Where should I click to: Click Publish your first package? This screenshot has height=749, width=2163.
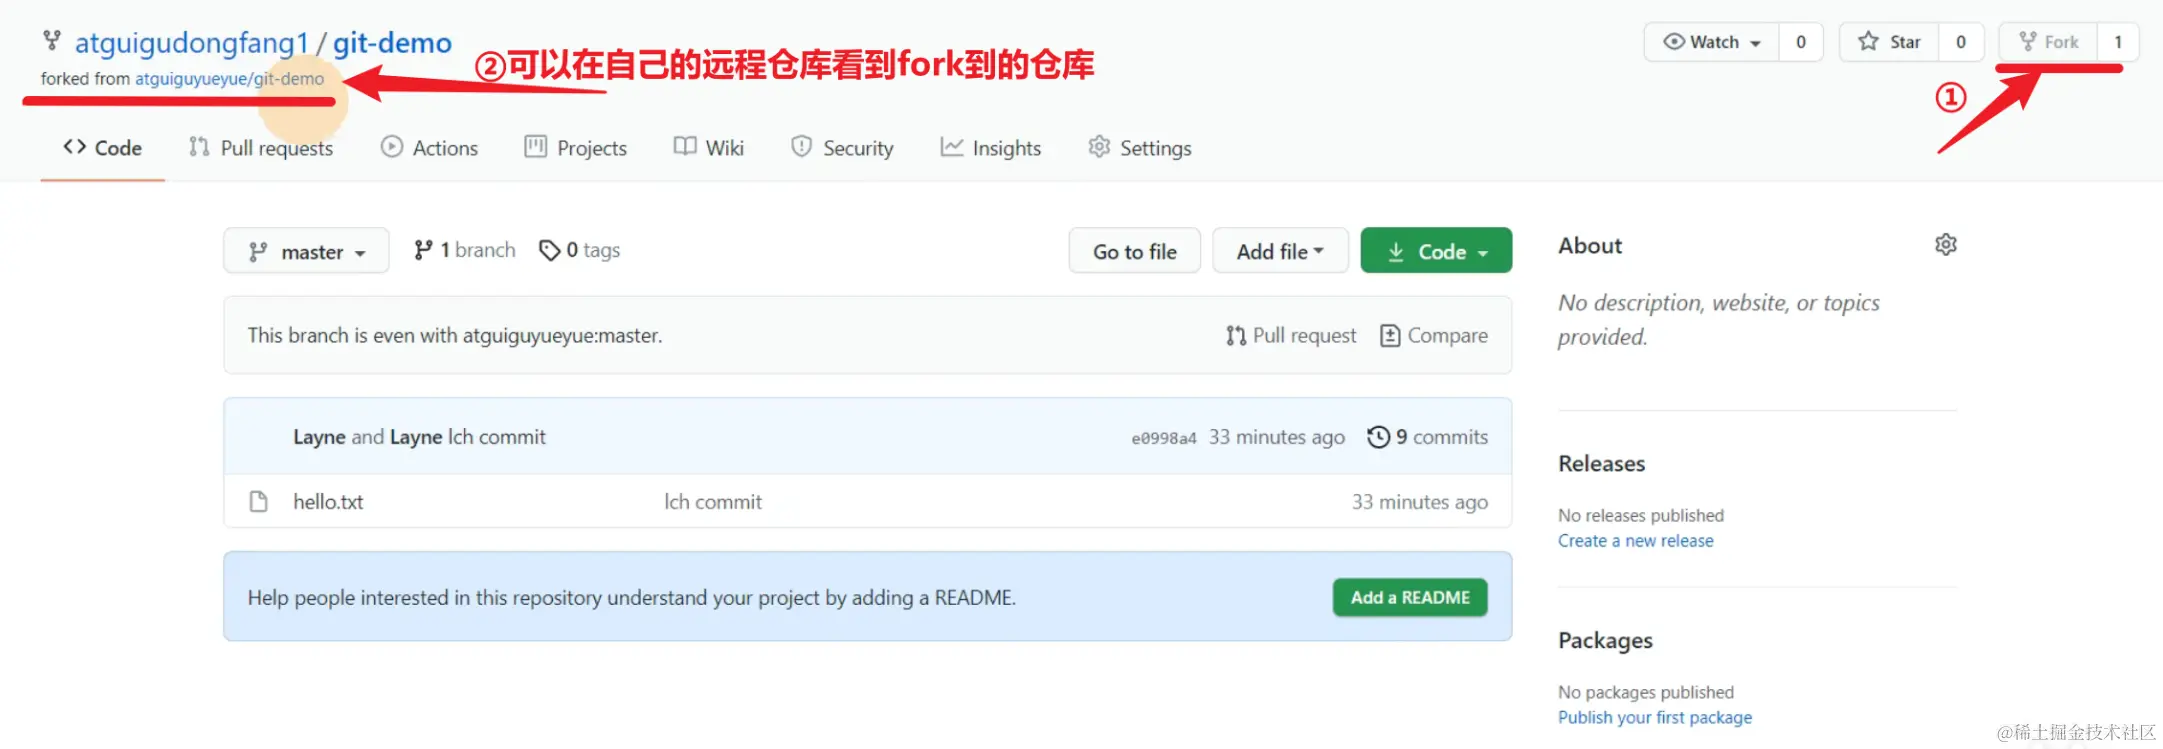pos(1655,718)
